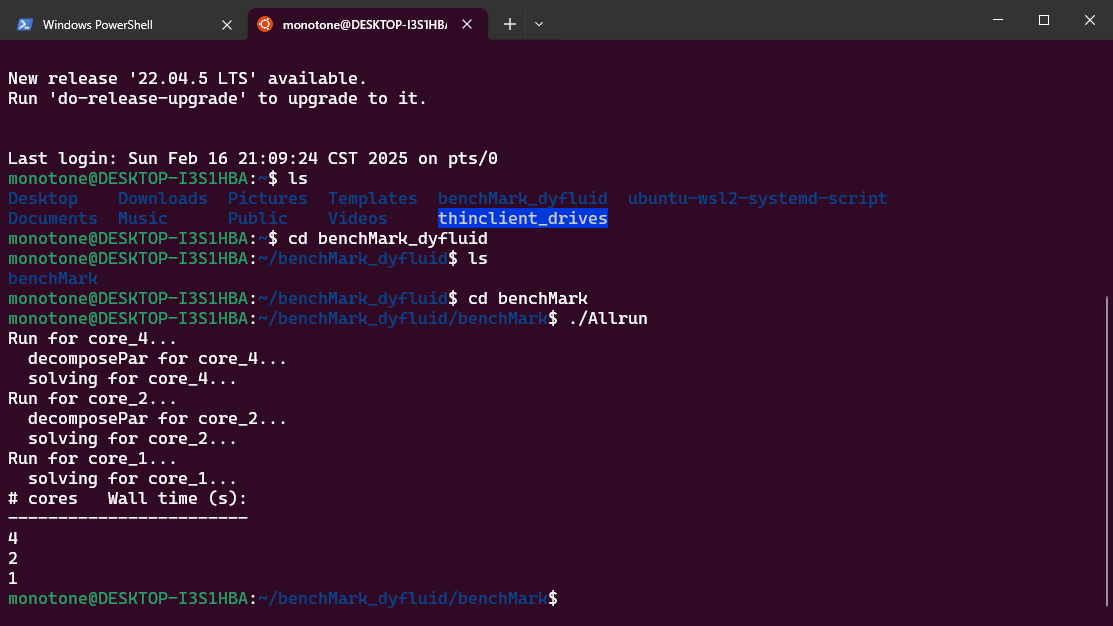
Task: Click the 'cd benchMark_dyfluid' command
Action: 388,238
